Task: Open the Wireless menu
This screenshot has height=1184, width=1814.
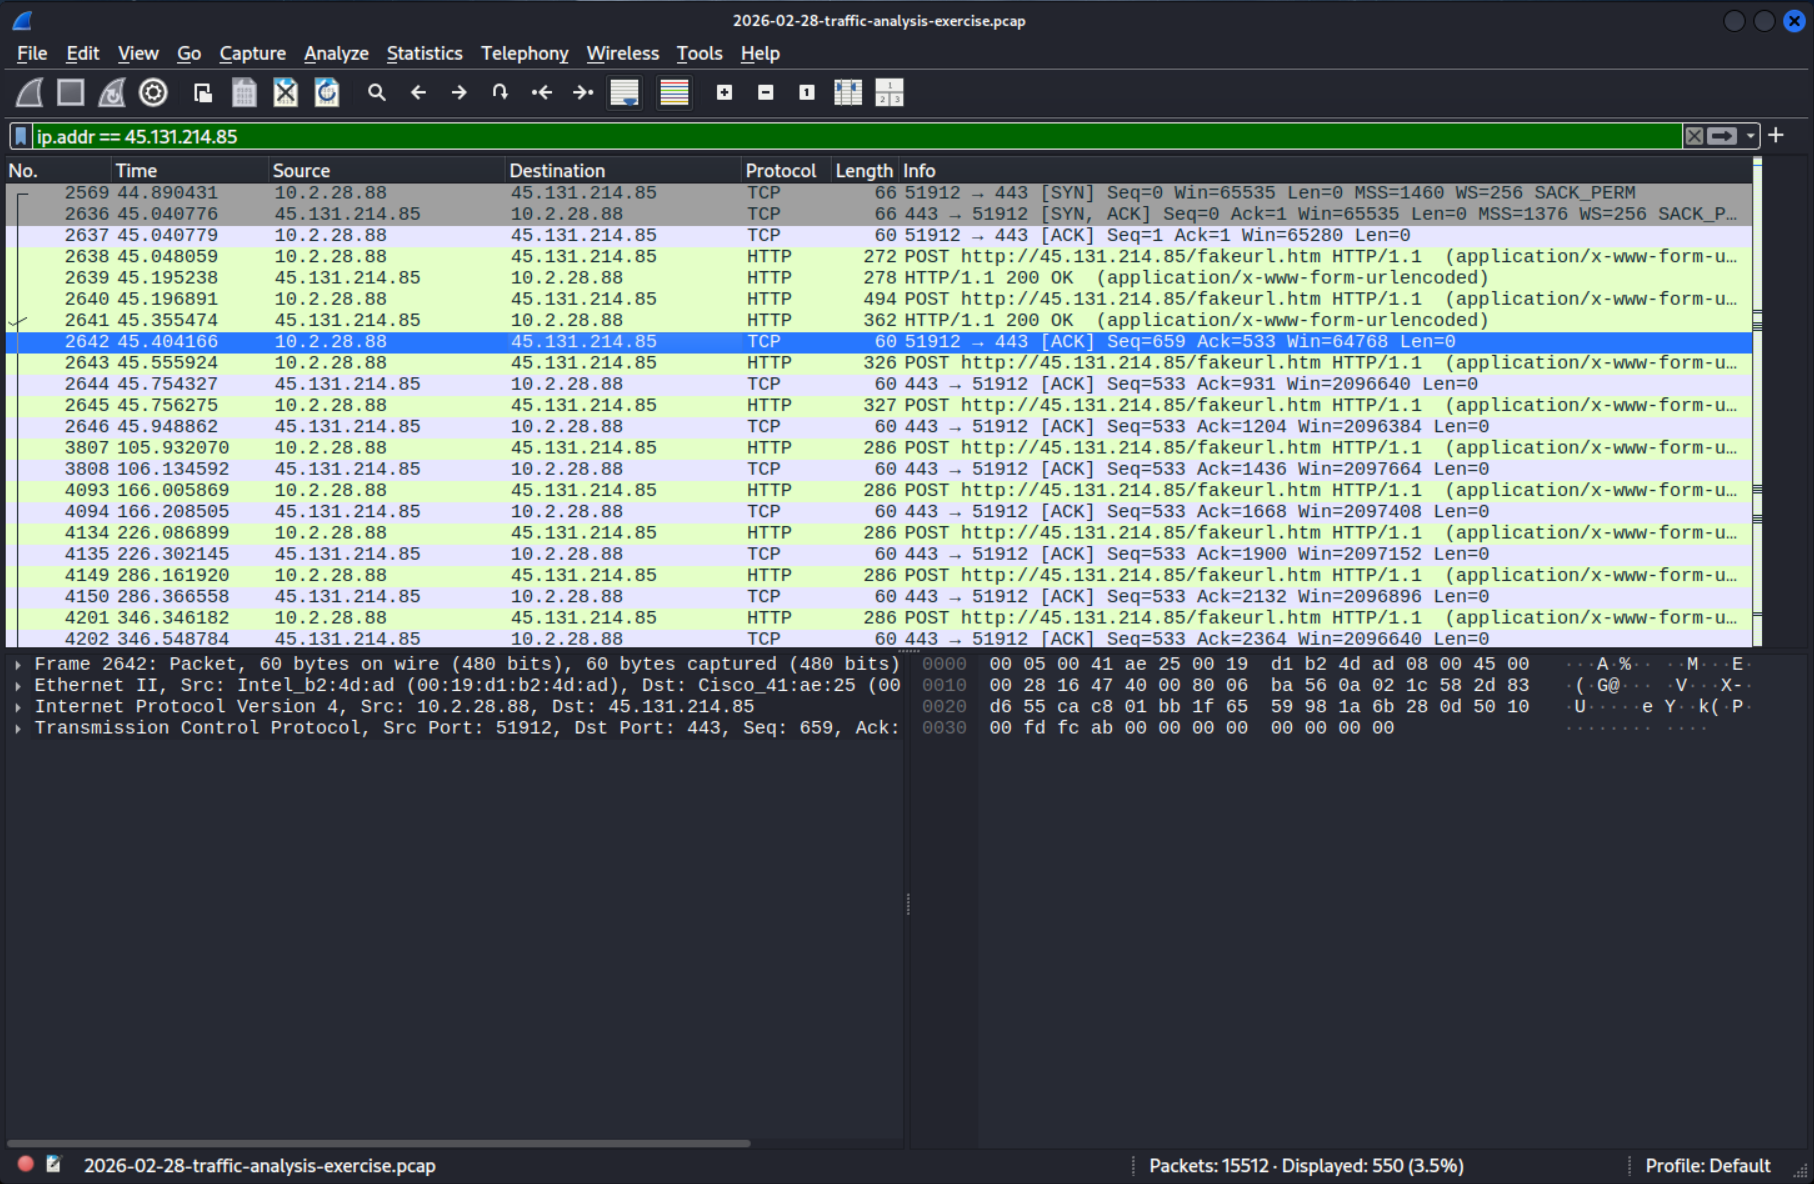Action: pos(623,53)
